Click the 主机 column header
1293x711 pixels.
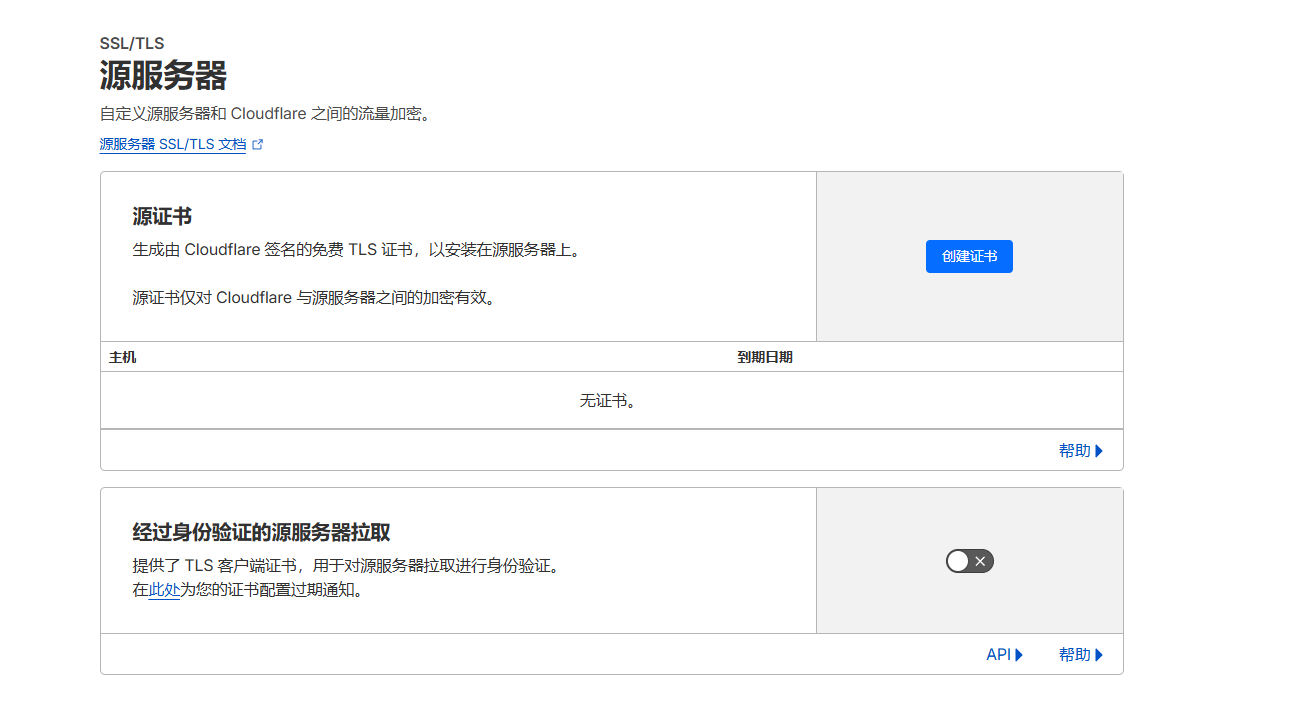[x=122, y=357]
